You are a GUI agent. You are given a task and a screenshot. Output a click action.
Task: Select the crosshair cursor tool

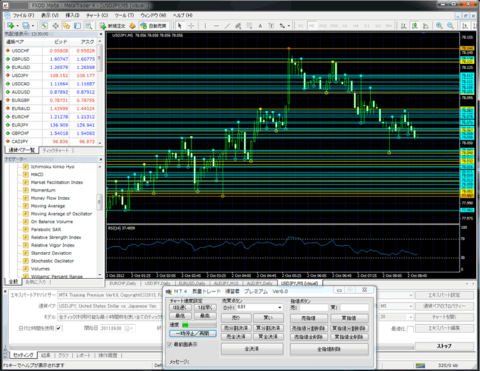191,26
